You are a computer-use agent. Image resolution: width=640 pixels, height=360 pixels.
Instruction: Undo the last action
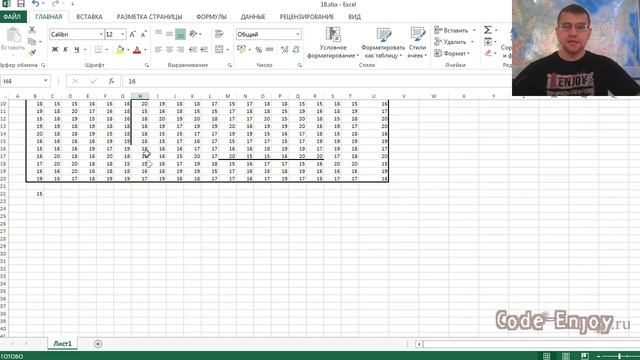(x=36, y=4)
